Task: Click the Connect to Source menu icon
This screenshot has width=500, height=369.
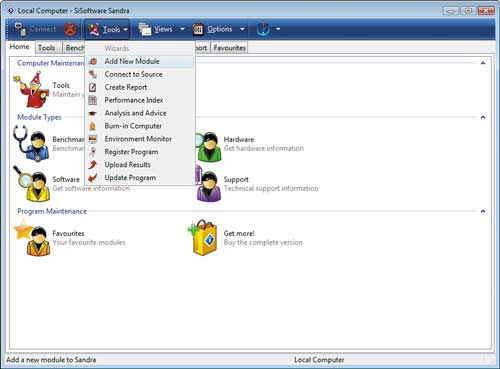Action: click(93, 74)
